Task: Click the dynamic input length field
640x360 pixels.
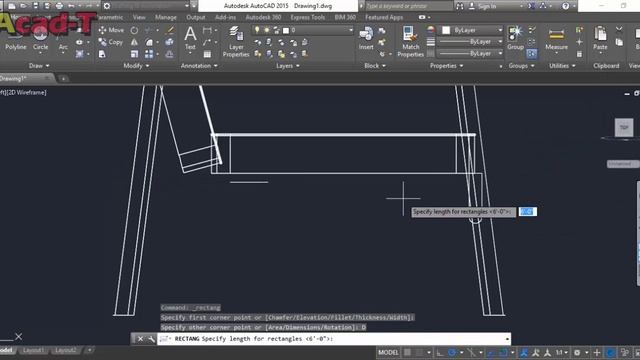Action: click(527, 211)
